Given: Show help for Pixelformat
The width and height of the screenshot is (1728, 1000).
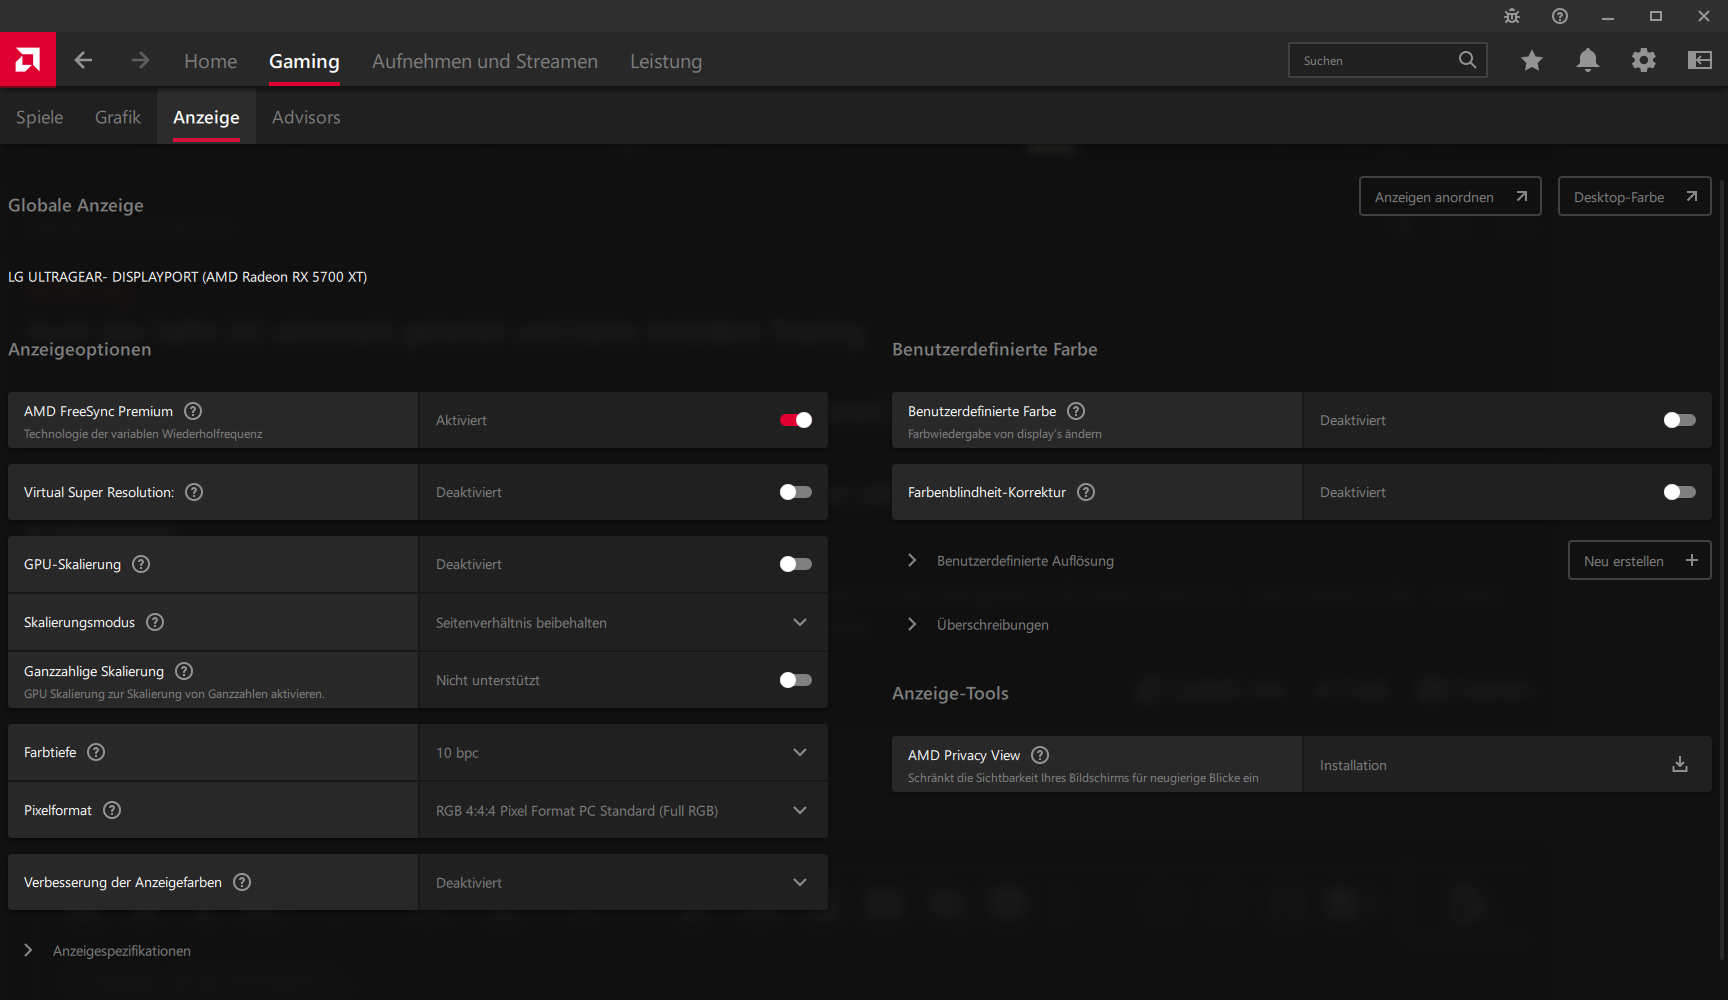Looking at the screenshot, I should click(x=112, y=810).
